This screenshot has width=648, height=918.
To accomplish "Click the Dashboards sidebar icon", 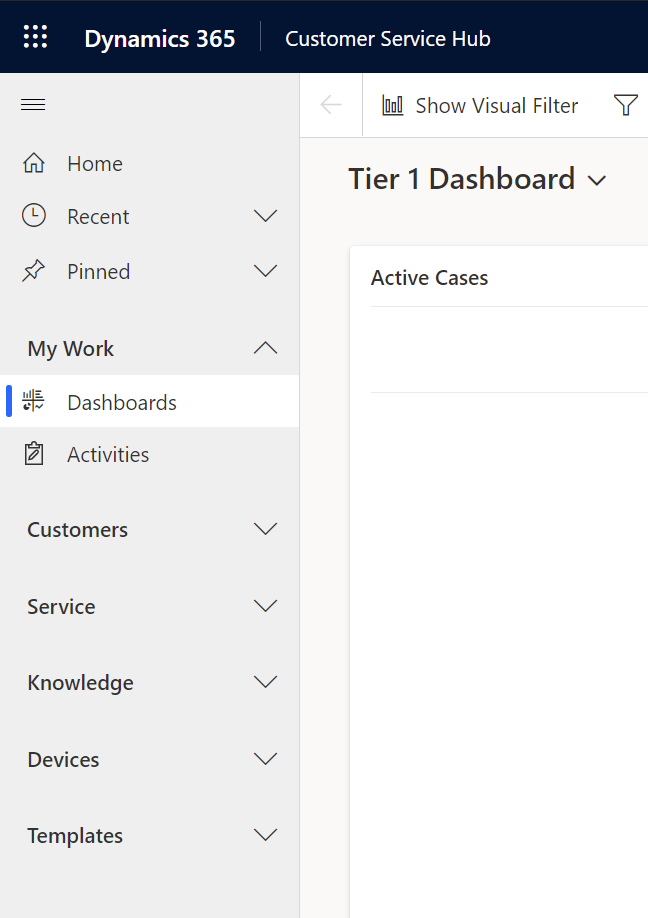I will (x=34, y=402).
